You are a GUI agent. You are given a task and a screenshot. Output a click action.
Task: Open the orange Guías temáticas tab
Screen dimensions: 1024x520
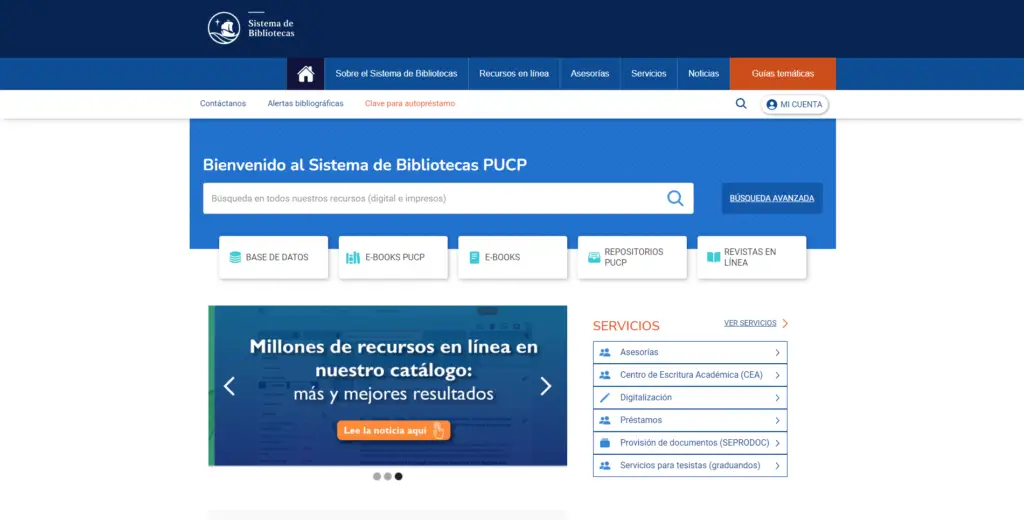[782, 74]
